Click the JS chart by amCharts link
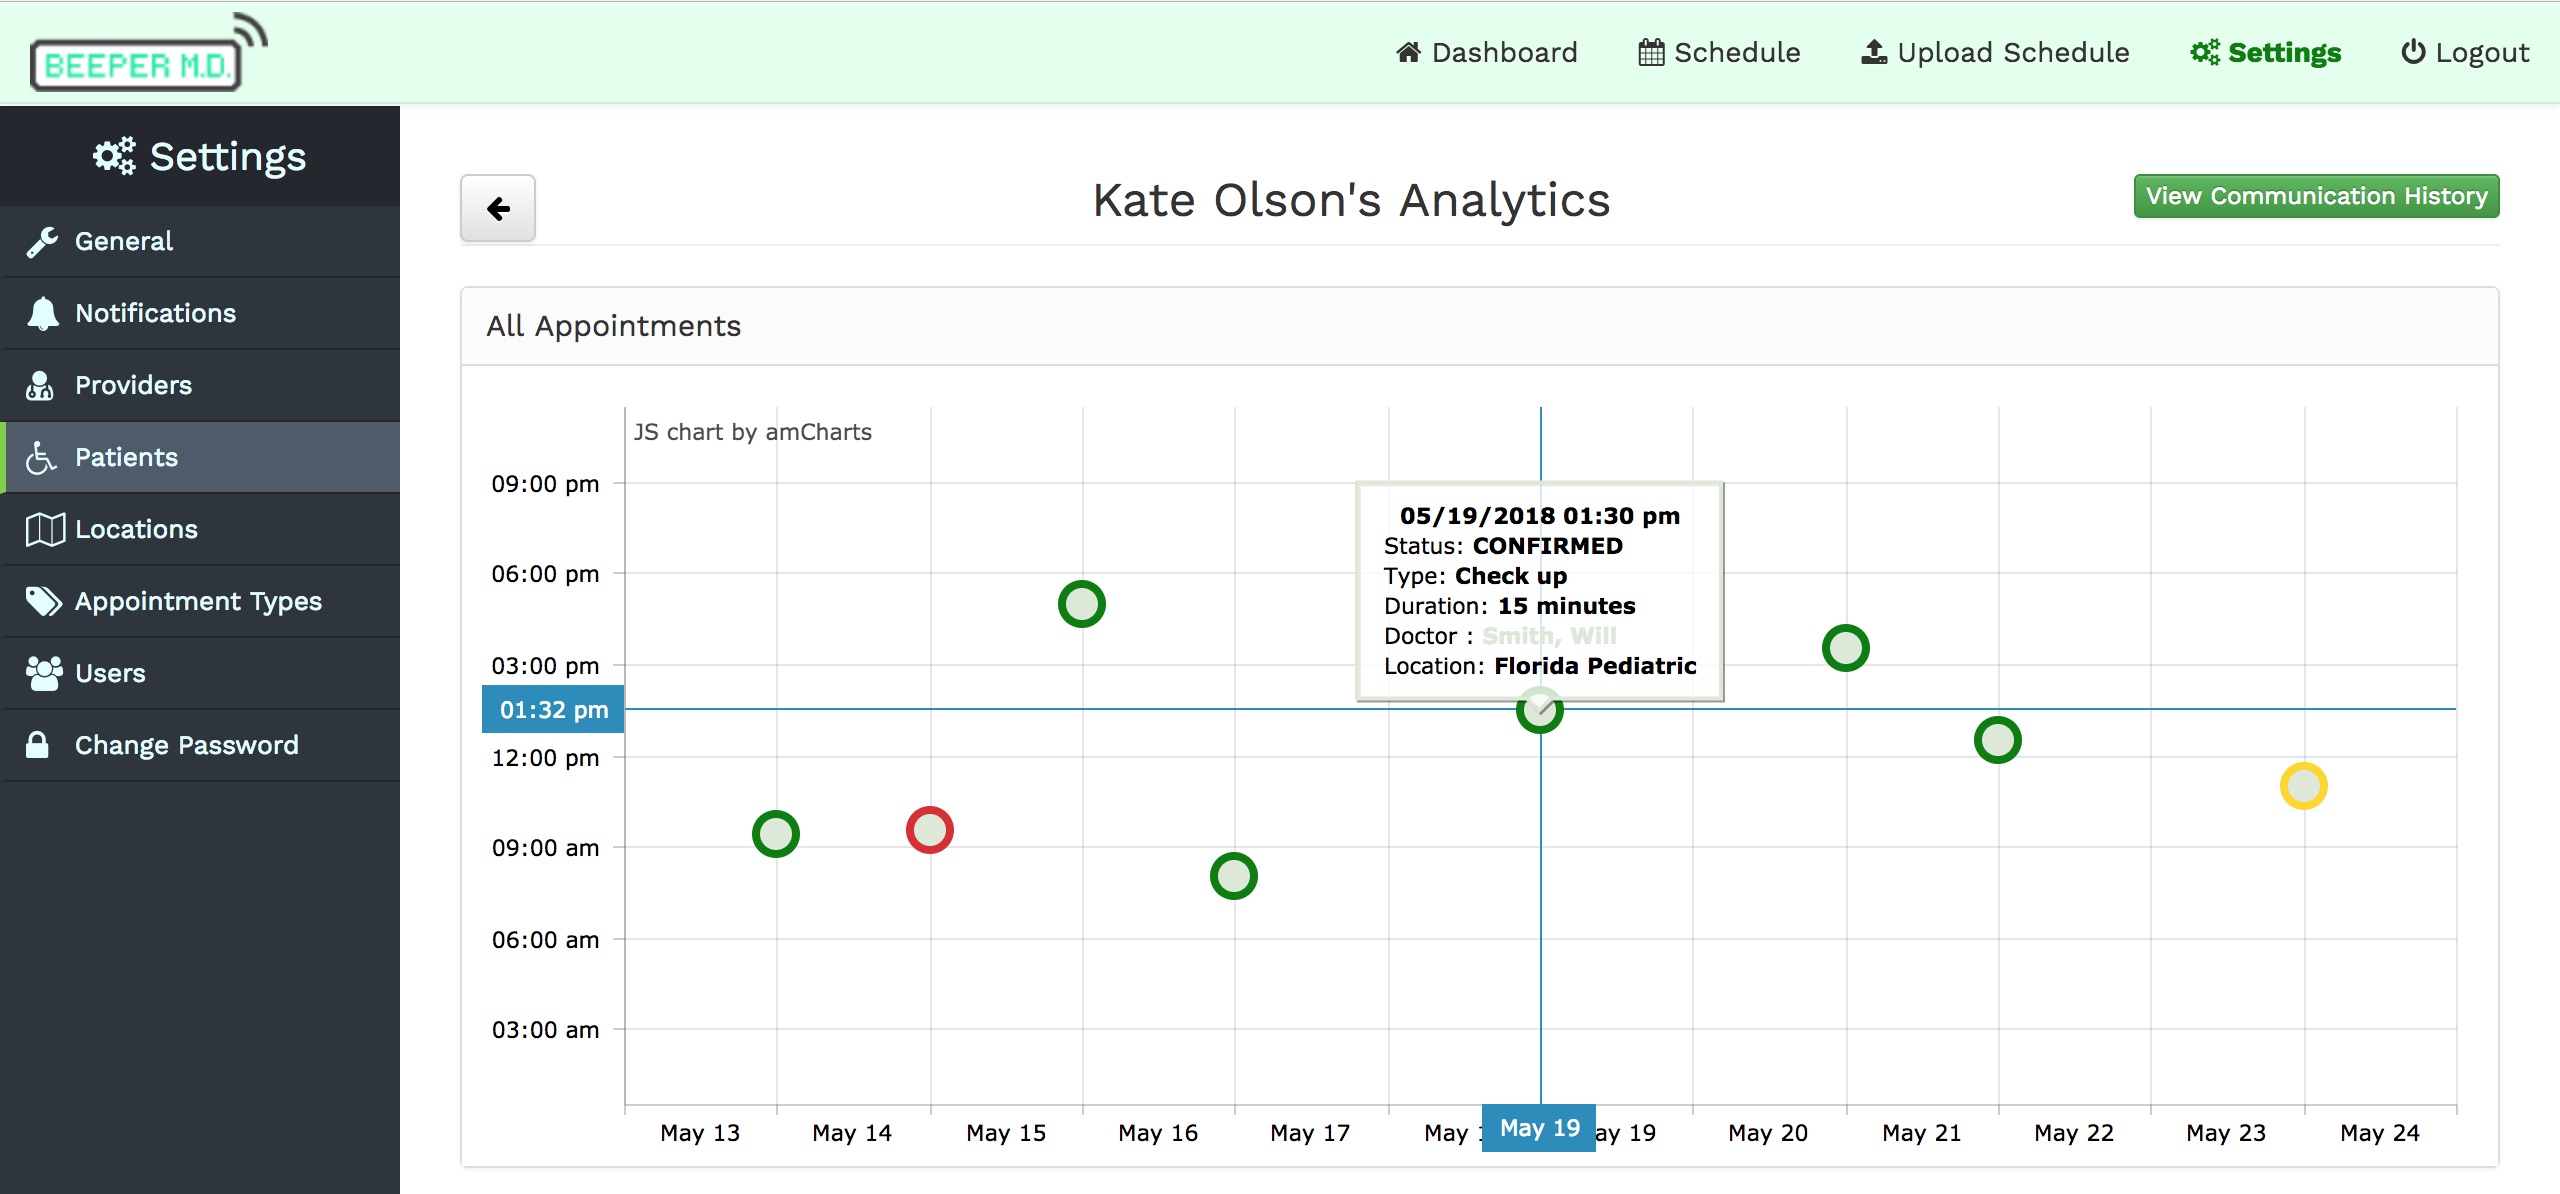Viewport: 2560px width, 1194px height. [x=752, y=432]
